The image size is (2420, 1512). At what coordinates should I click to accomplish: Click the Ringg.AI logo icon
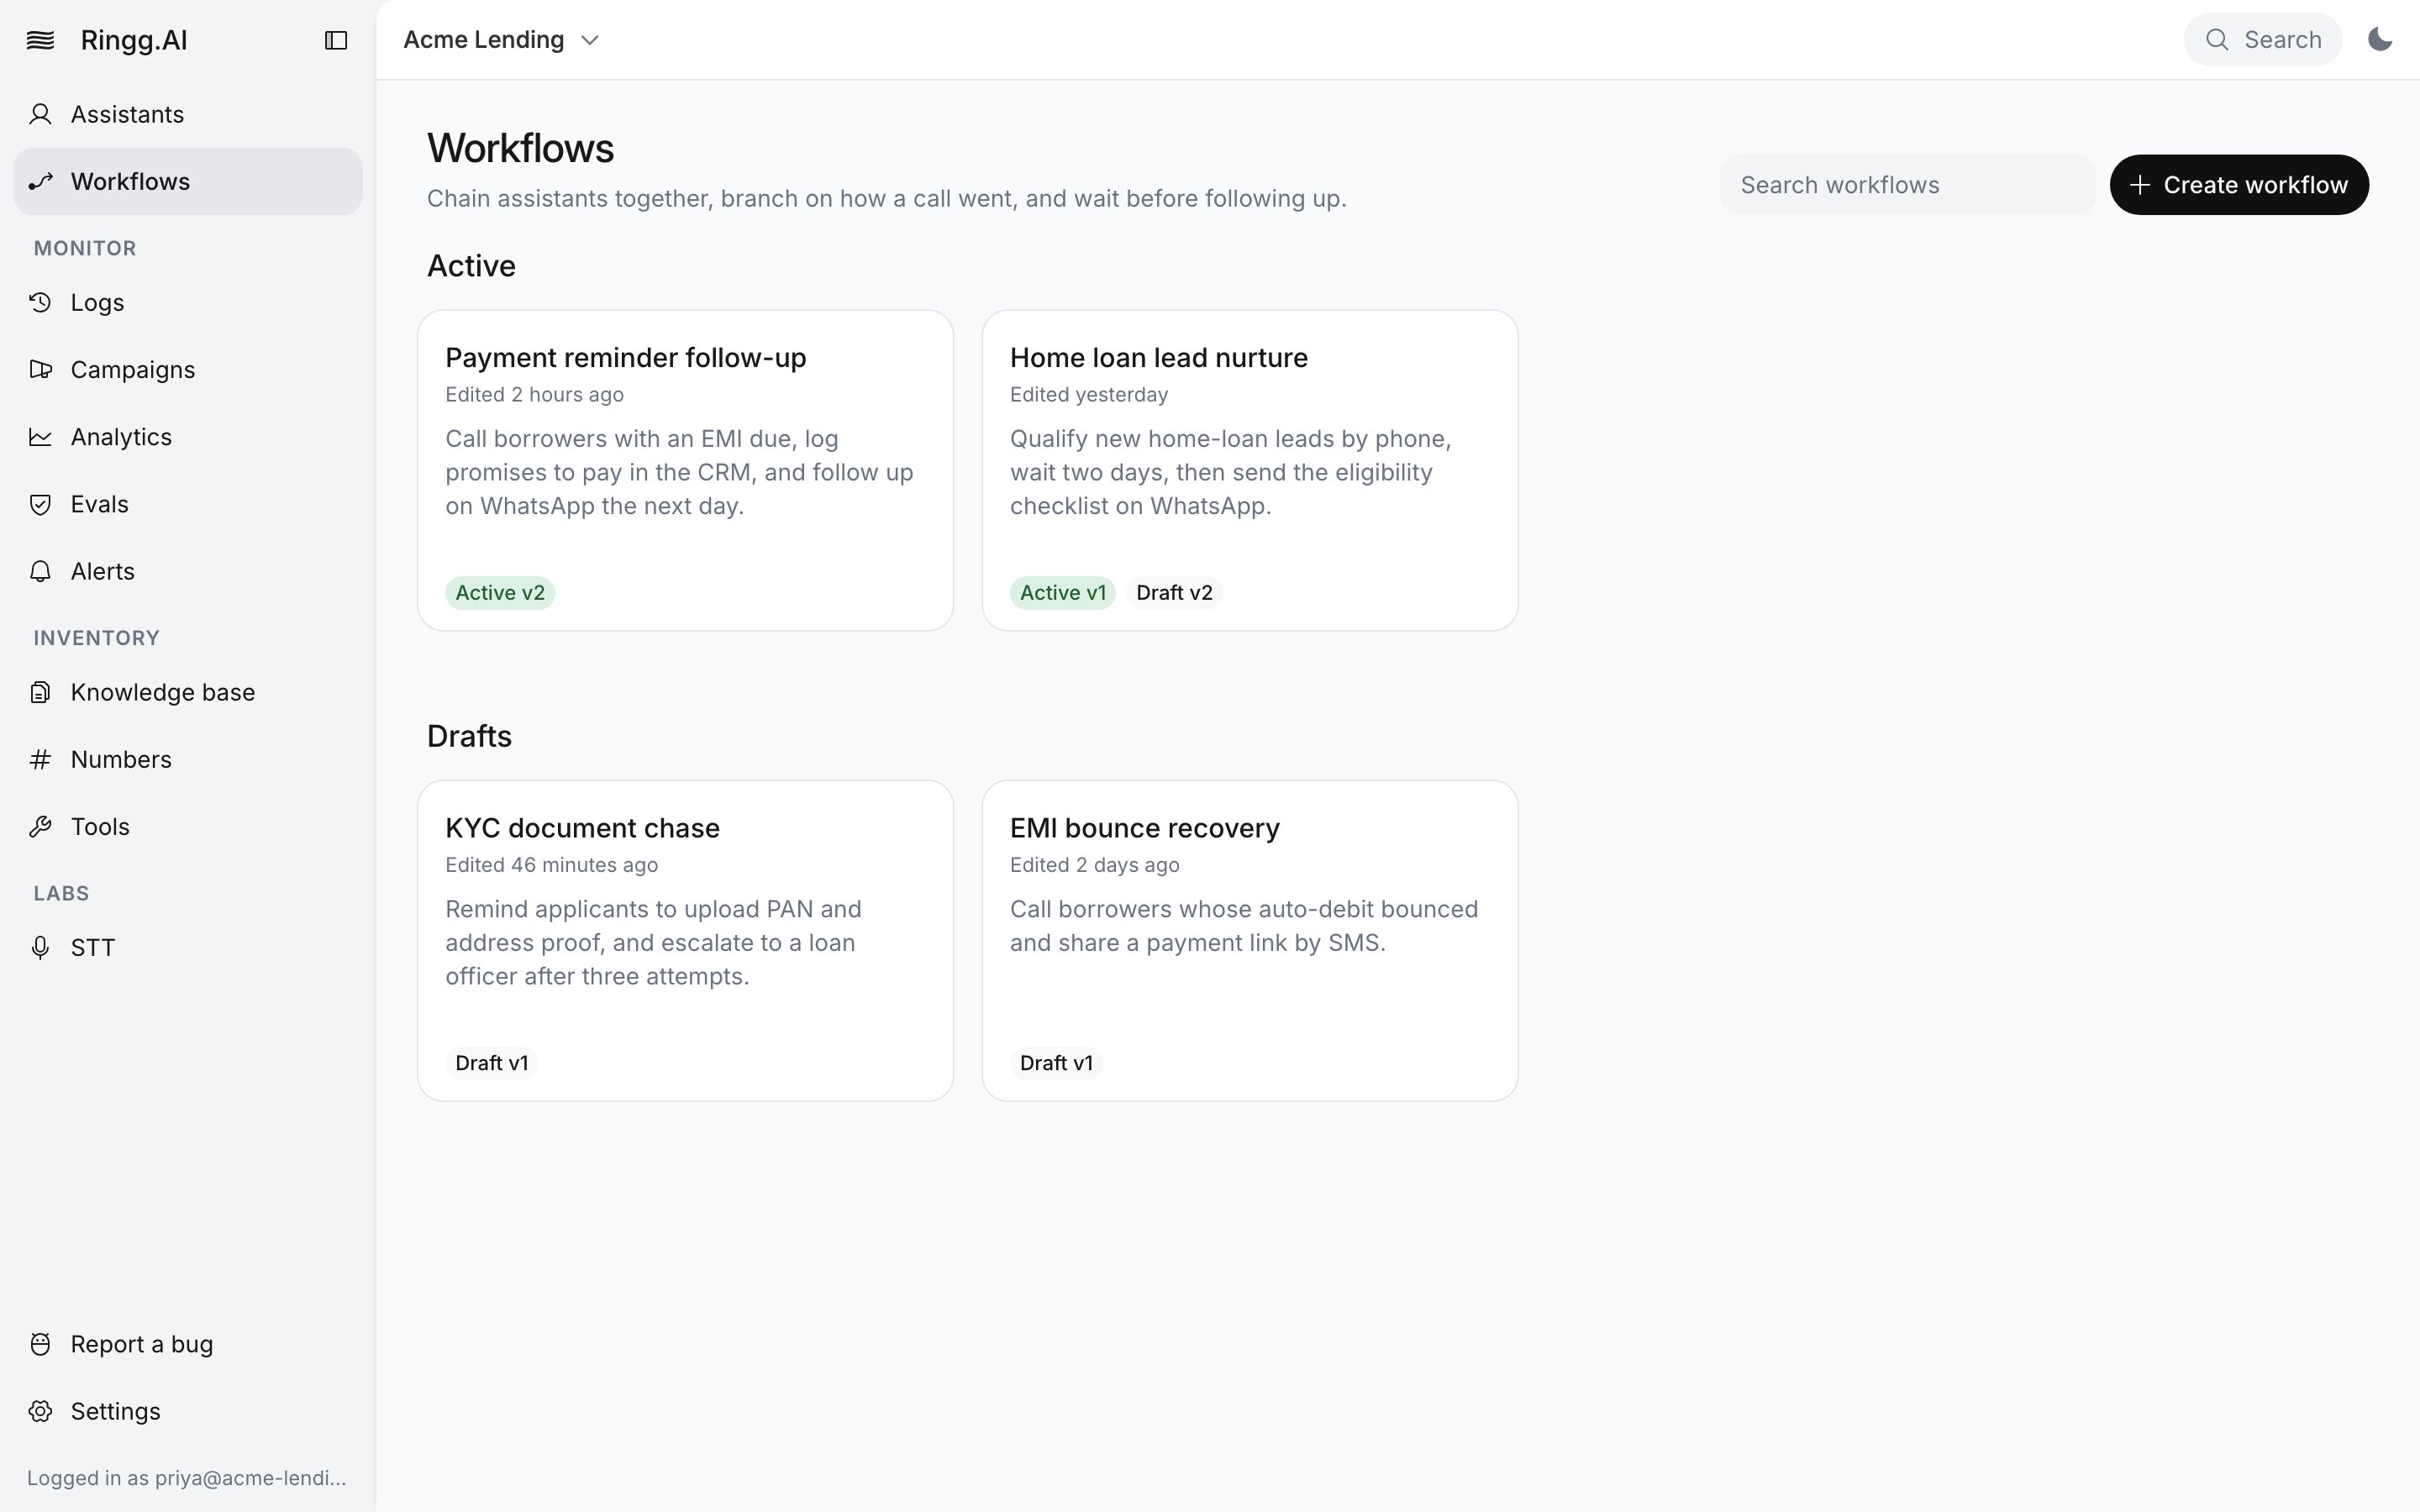coord(40,40)
